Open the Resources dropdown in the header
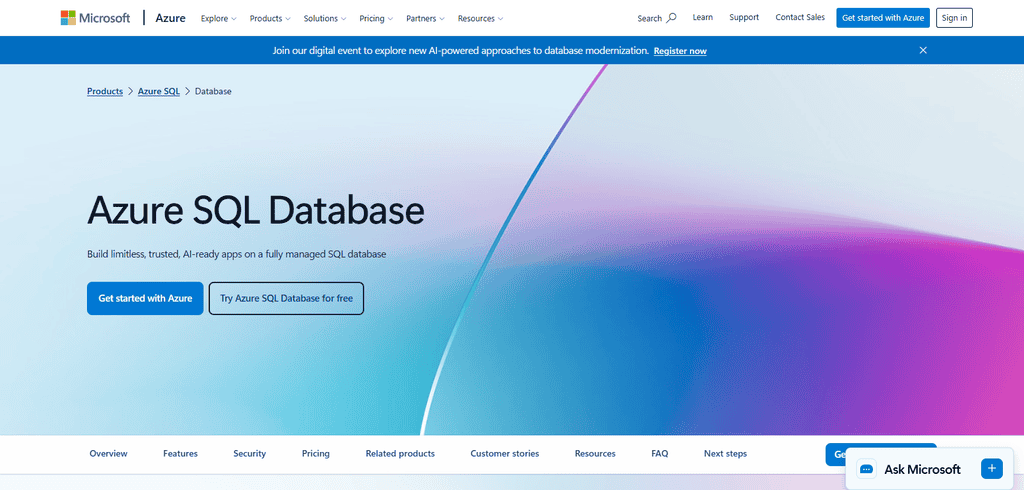The image size is (1024, 490). (x=480, y=18)
